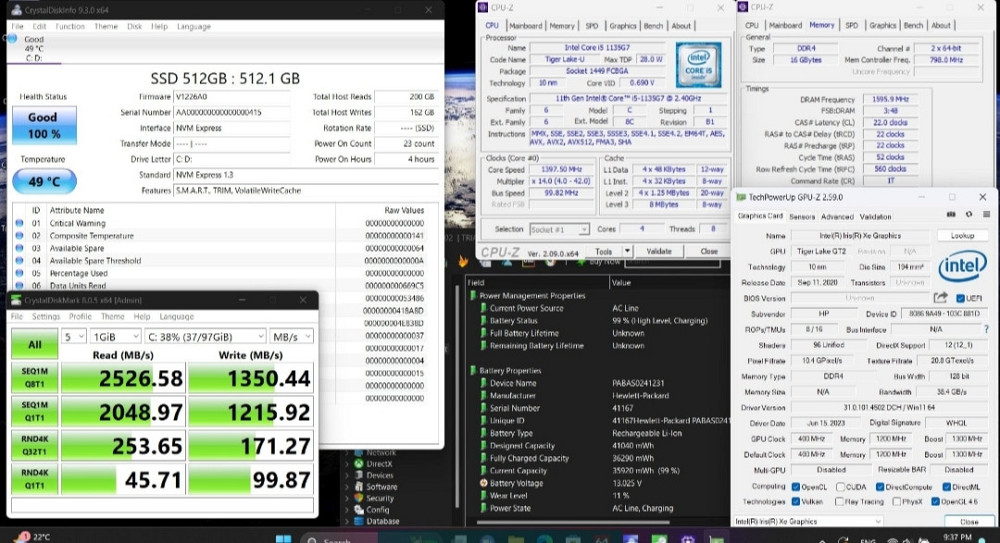1000x543 pixels.
Task: Toggle the Ray Tracing checkbox
Action: (x=841, y=501)
